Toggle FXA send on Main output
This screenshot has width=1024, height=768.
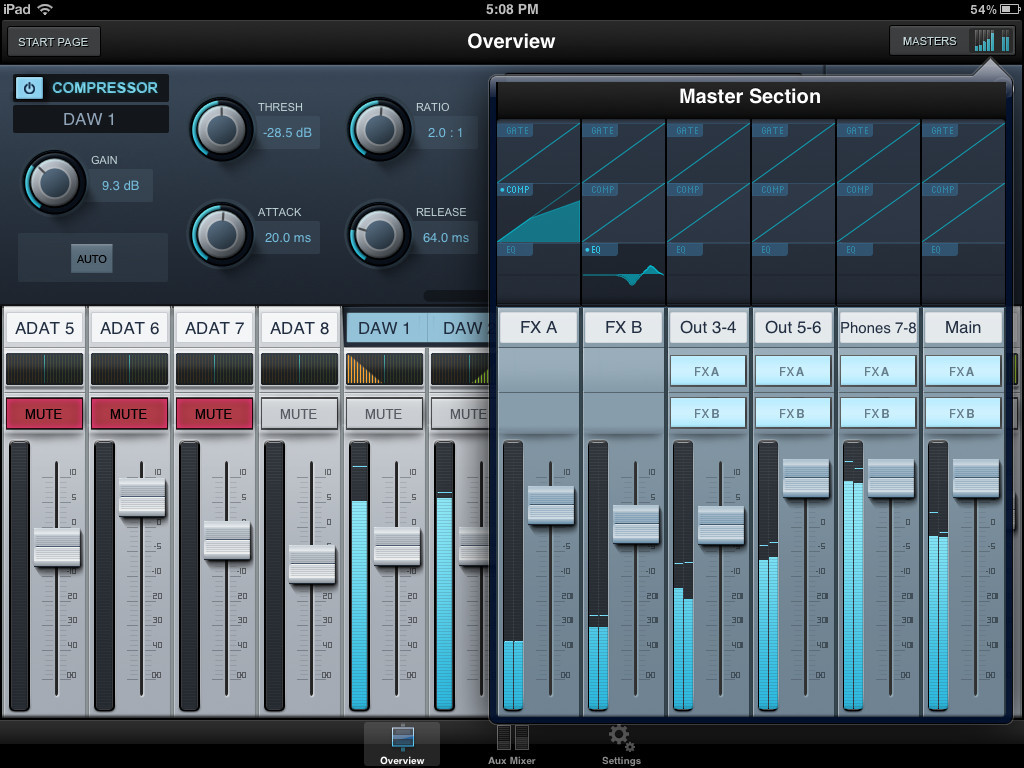coord(962,371)
